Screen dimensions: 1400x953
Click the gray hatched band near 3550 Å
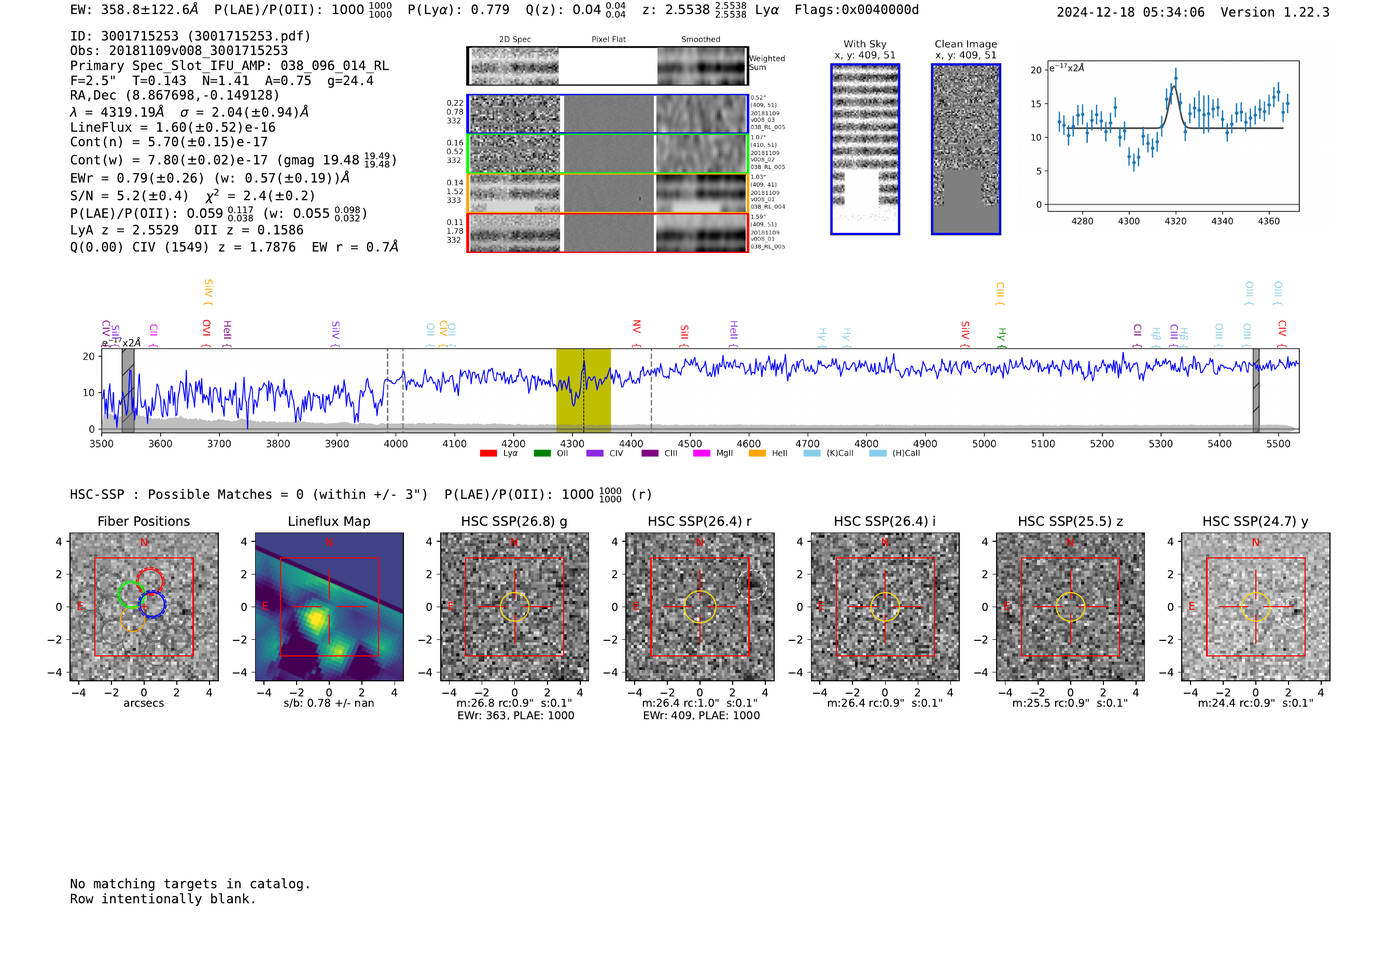coord(128,390)
